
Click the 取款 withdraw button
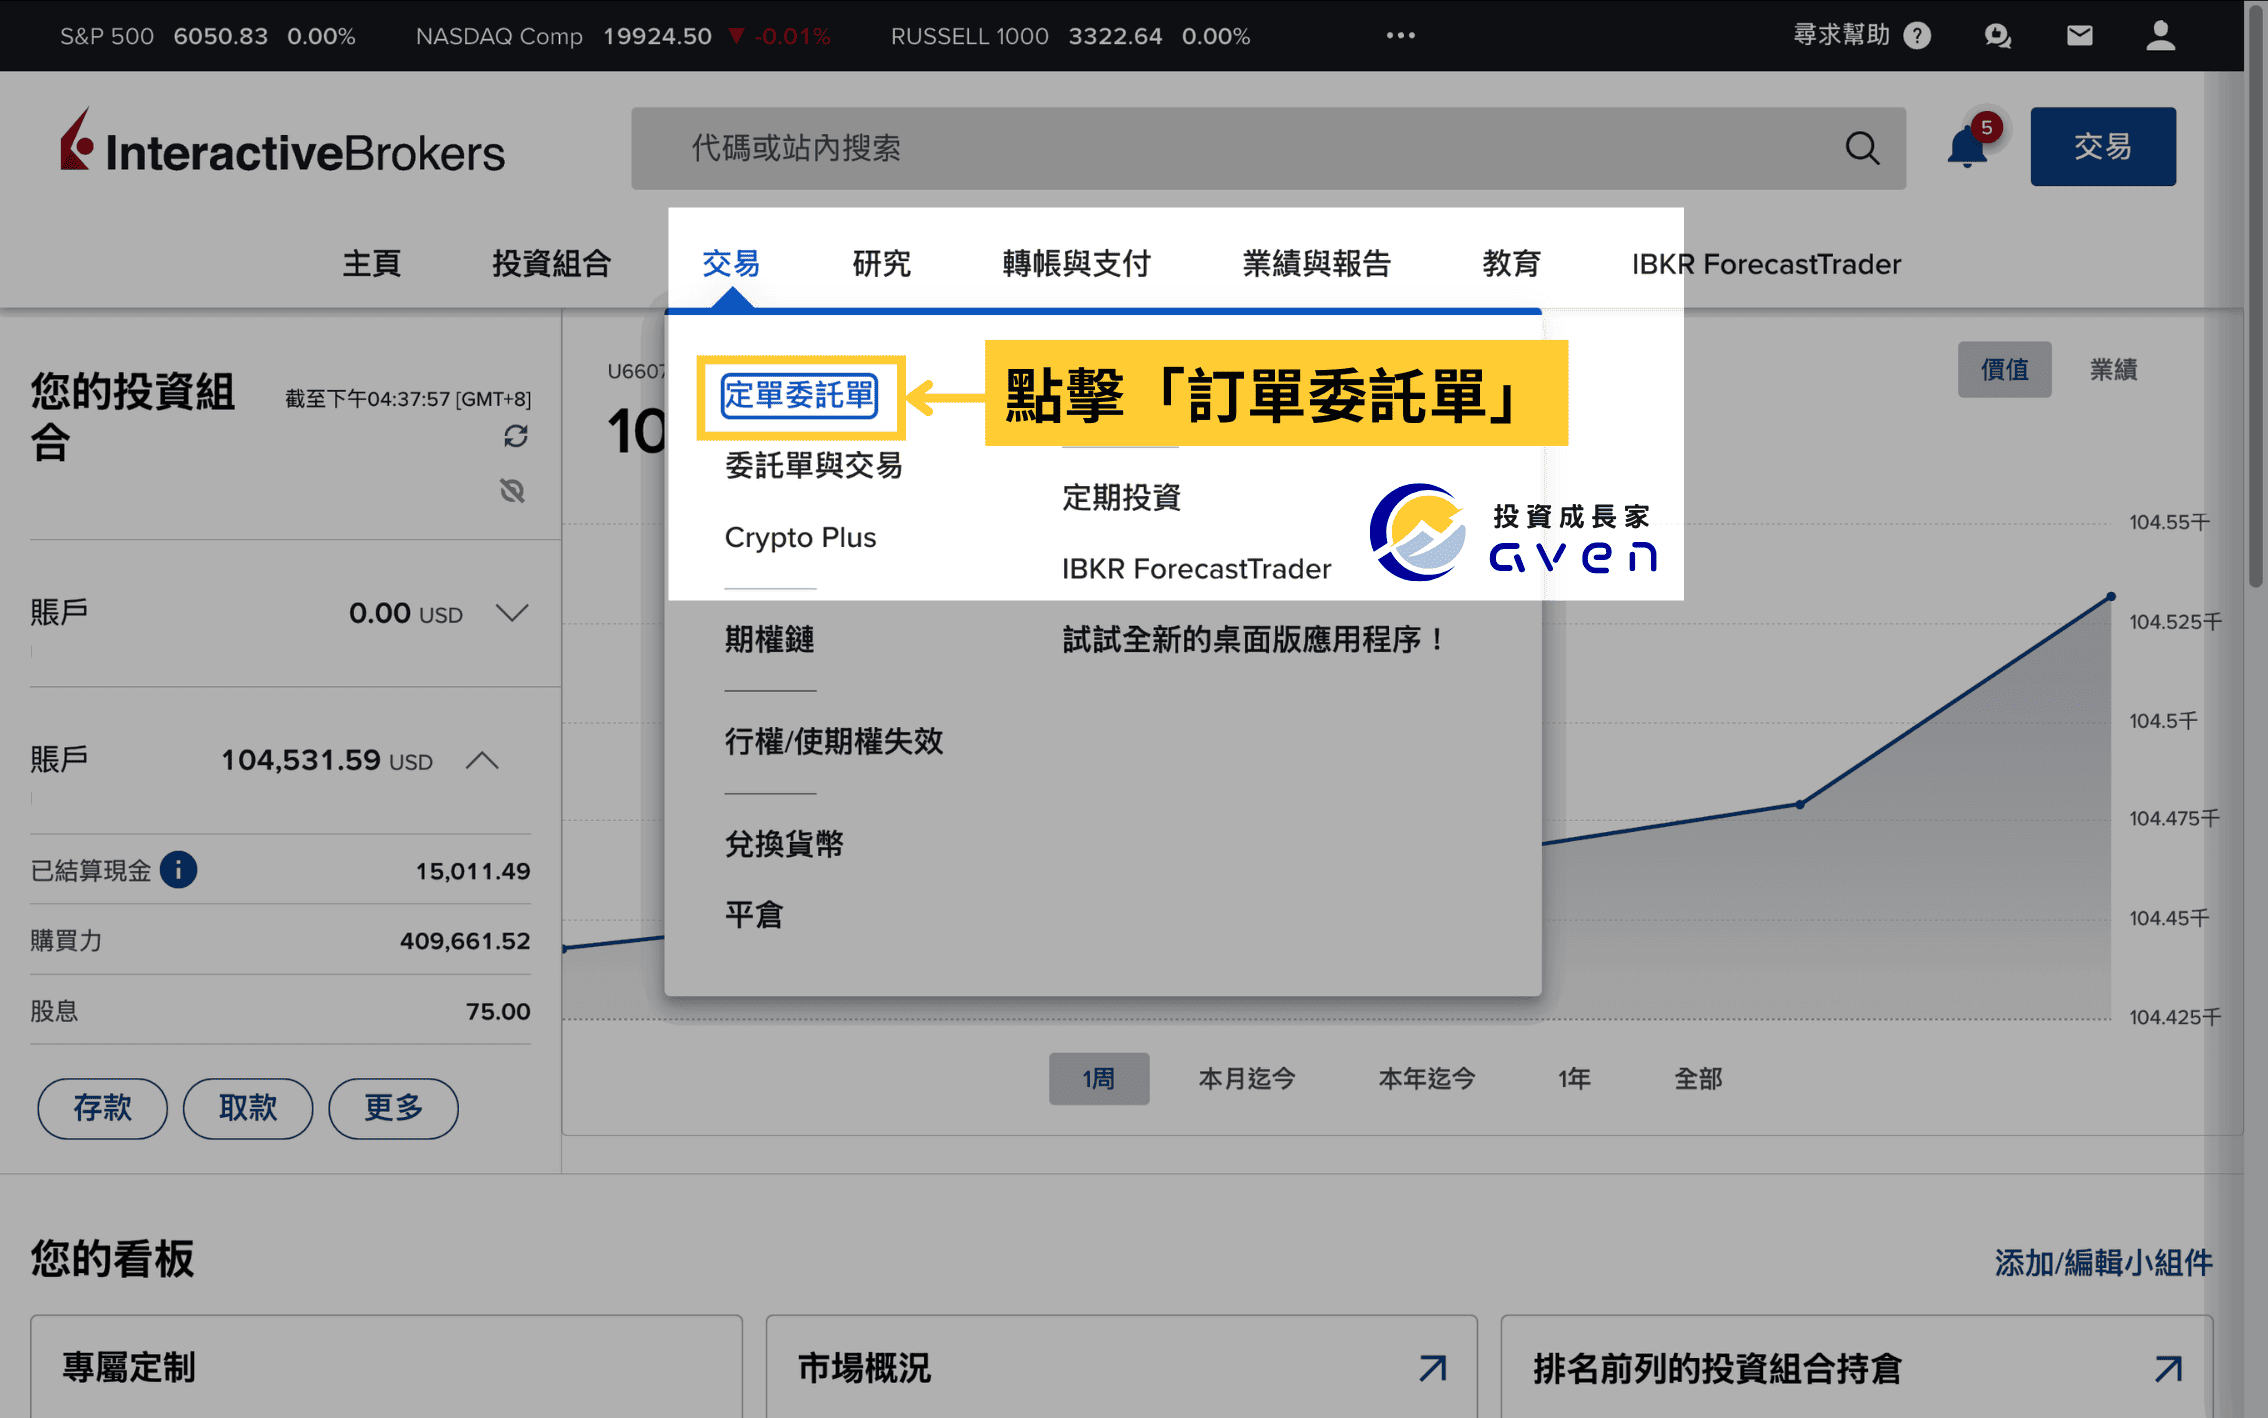point(248,1107)
